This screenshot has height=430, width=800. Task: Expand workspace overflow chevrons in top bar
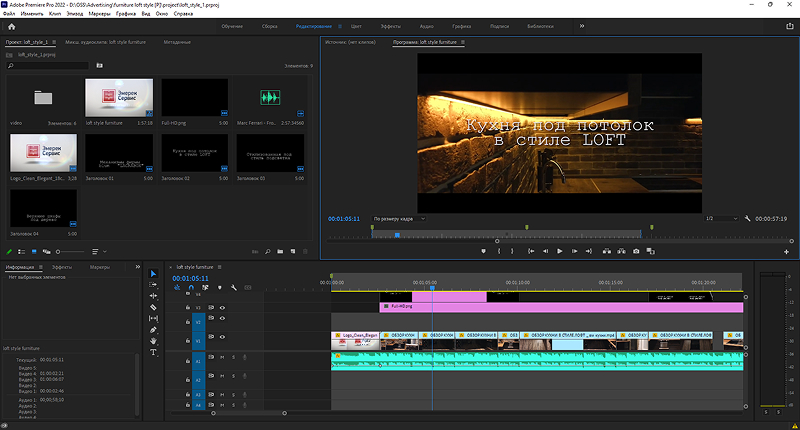pos(582,26)
